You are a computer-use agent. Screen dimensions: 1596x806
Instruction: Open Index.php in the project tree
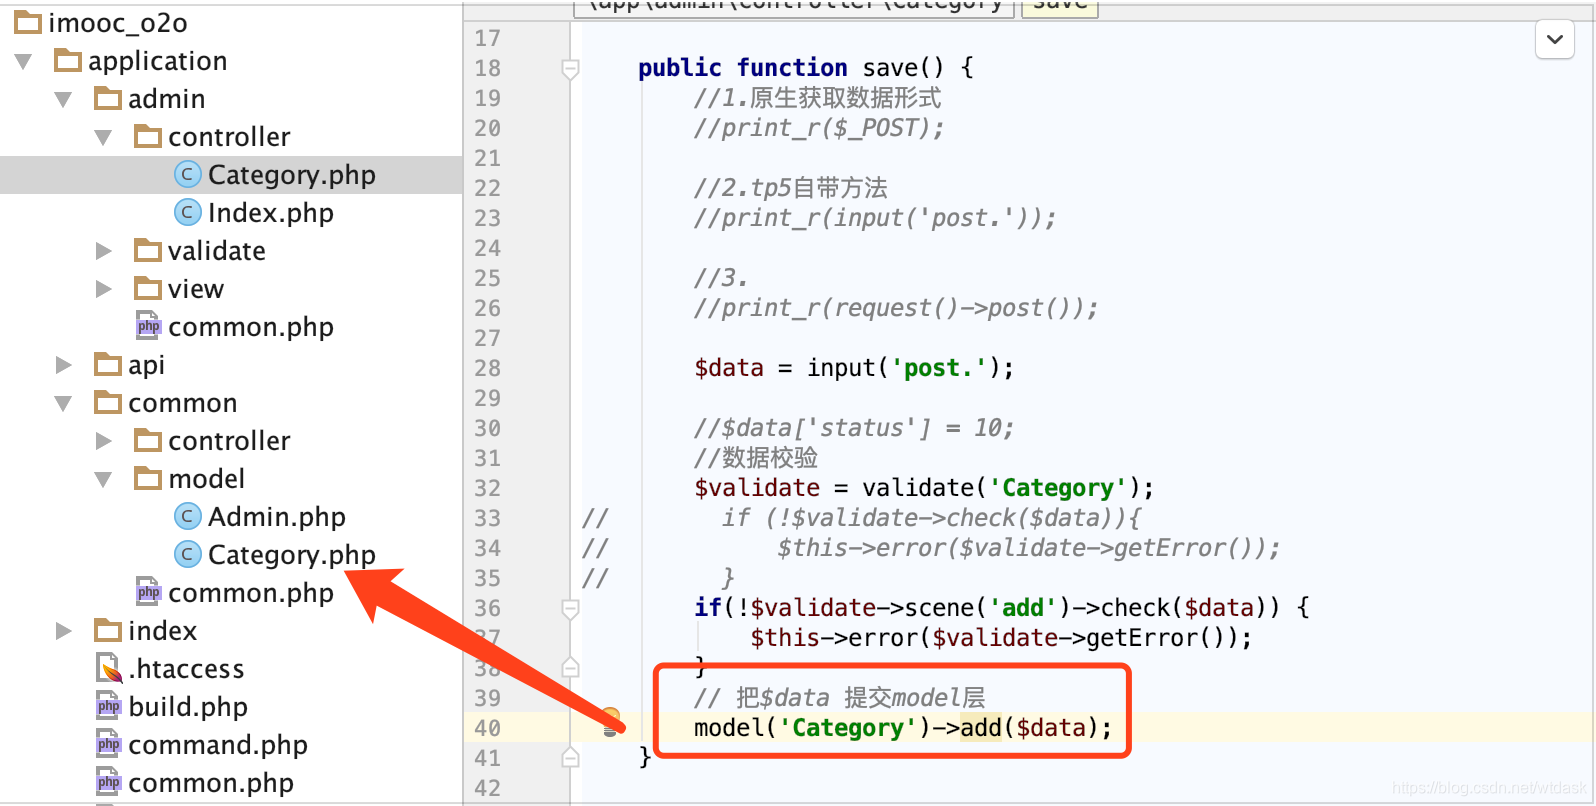point(270,212)
